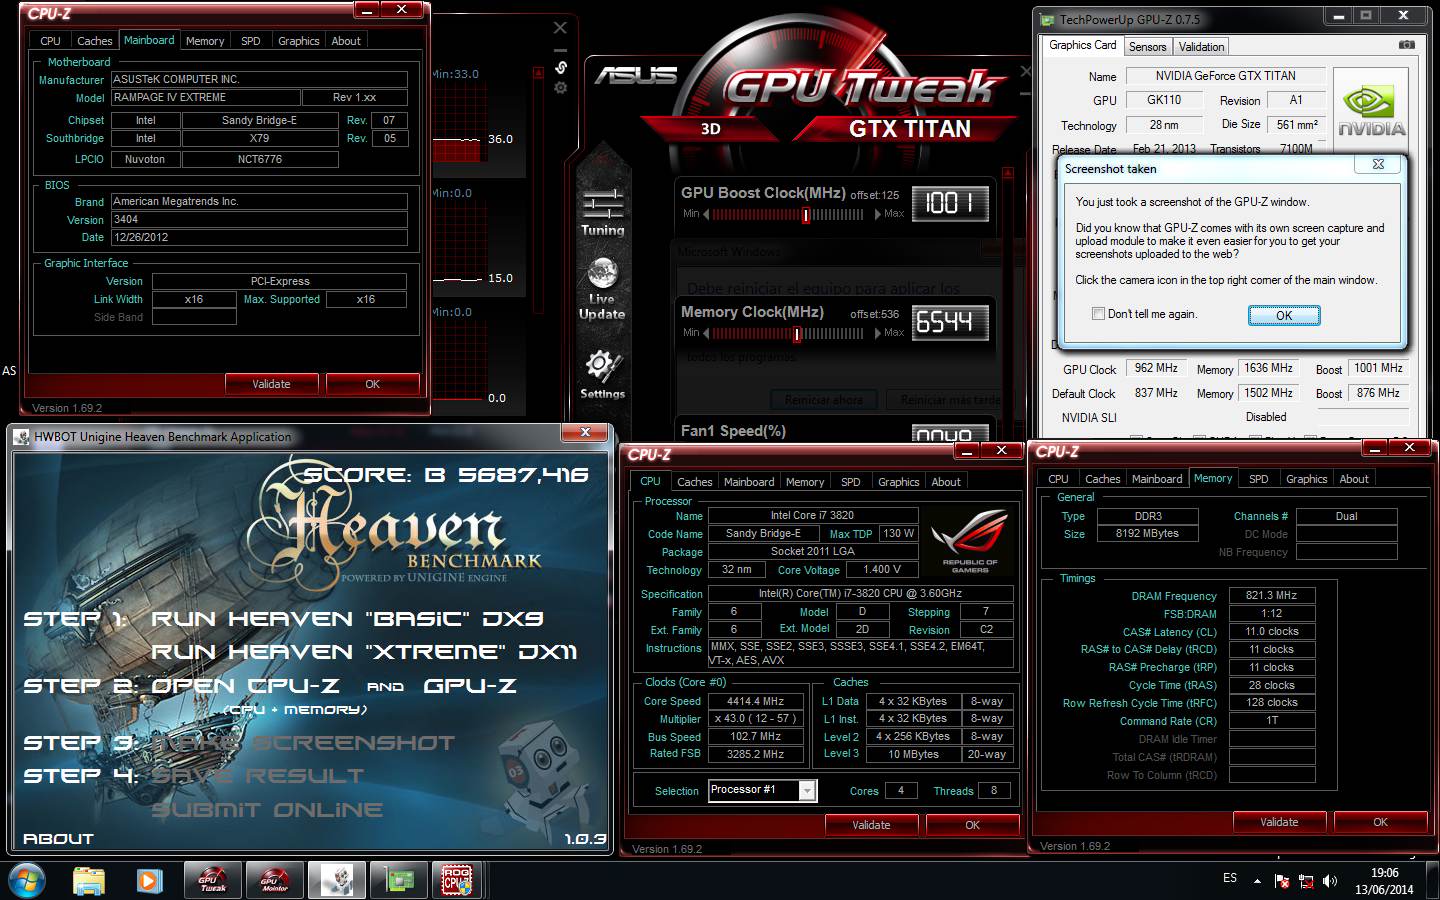
Task: Click GPU Tweak vertical scrollbar up arrow
Action: 1007,173
